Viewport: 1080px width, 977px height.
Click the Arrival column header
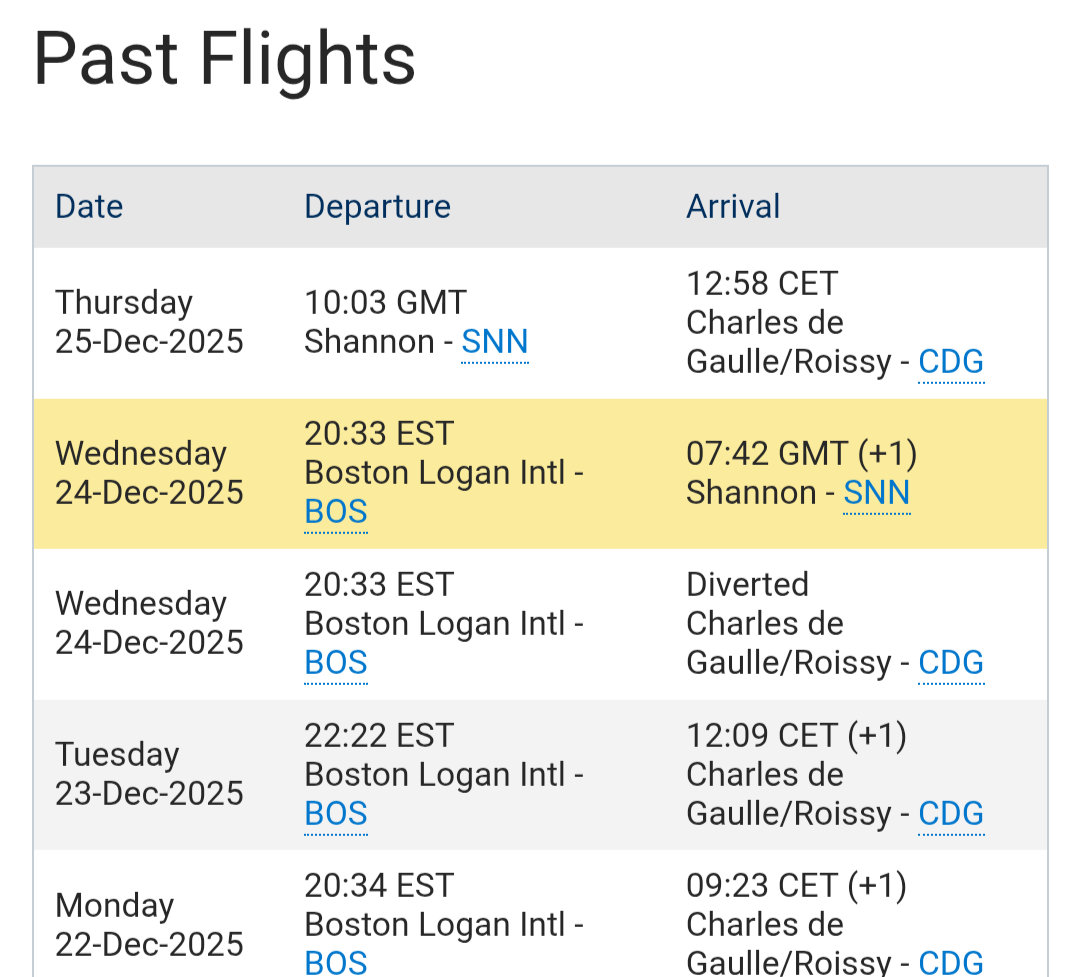[x=732, y=207]
